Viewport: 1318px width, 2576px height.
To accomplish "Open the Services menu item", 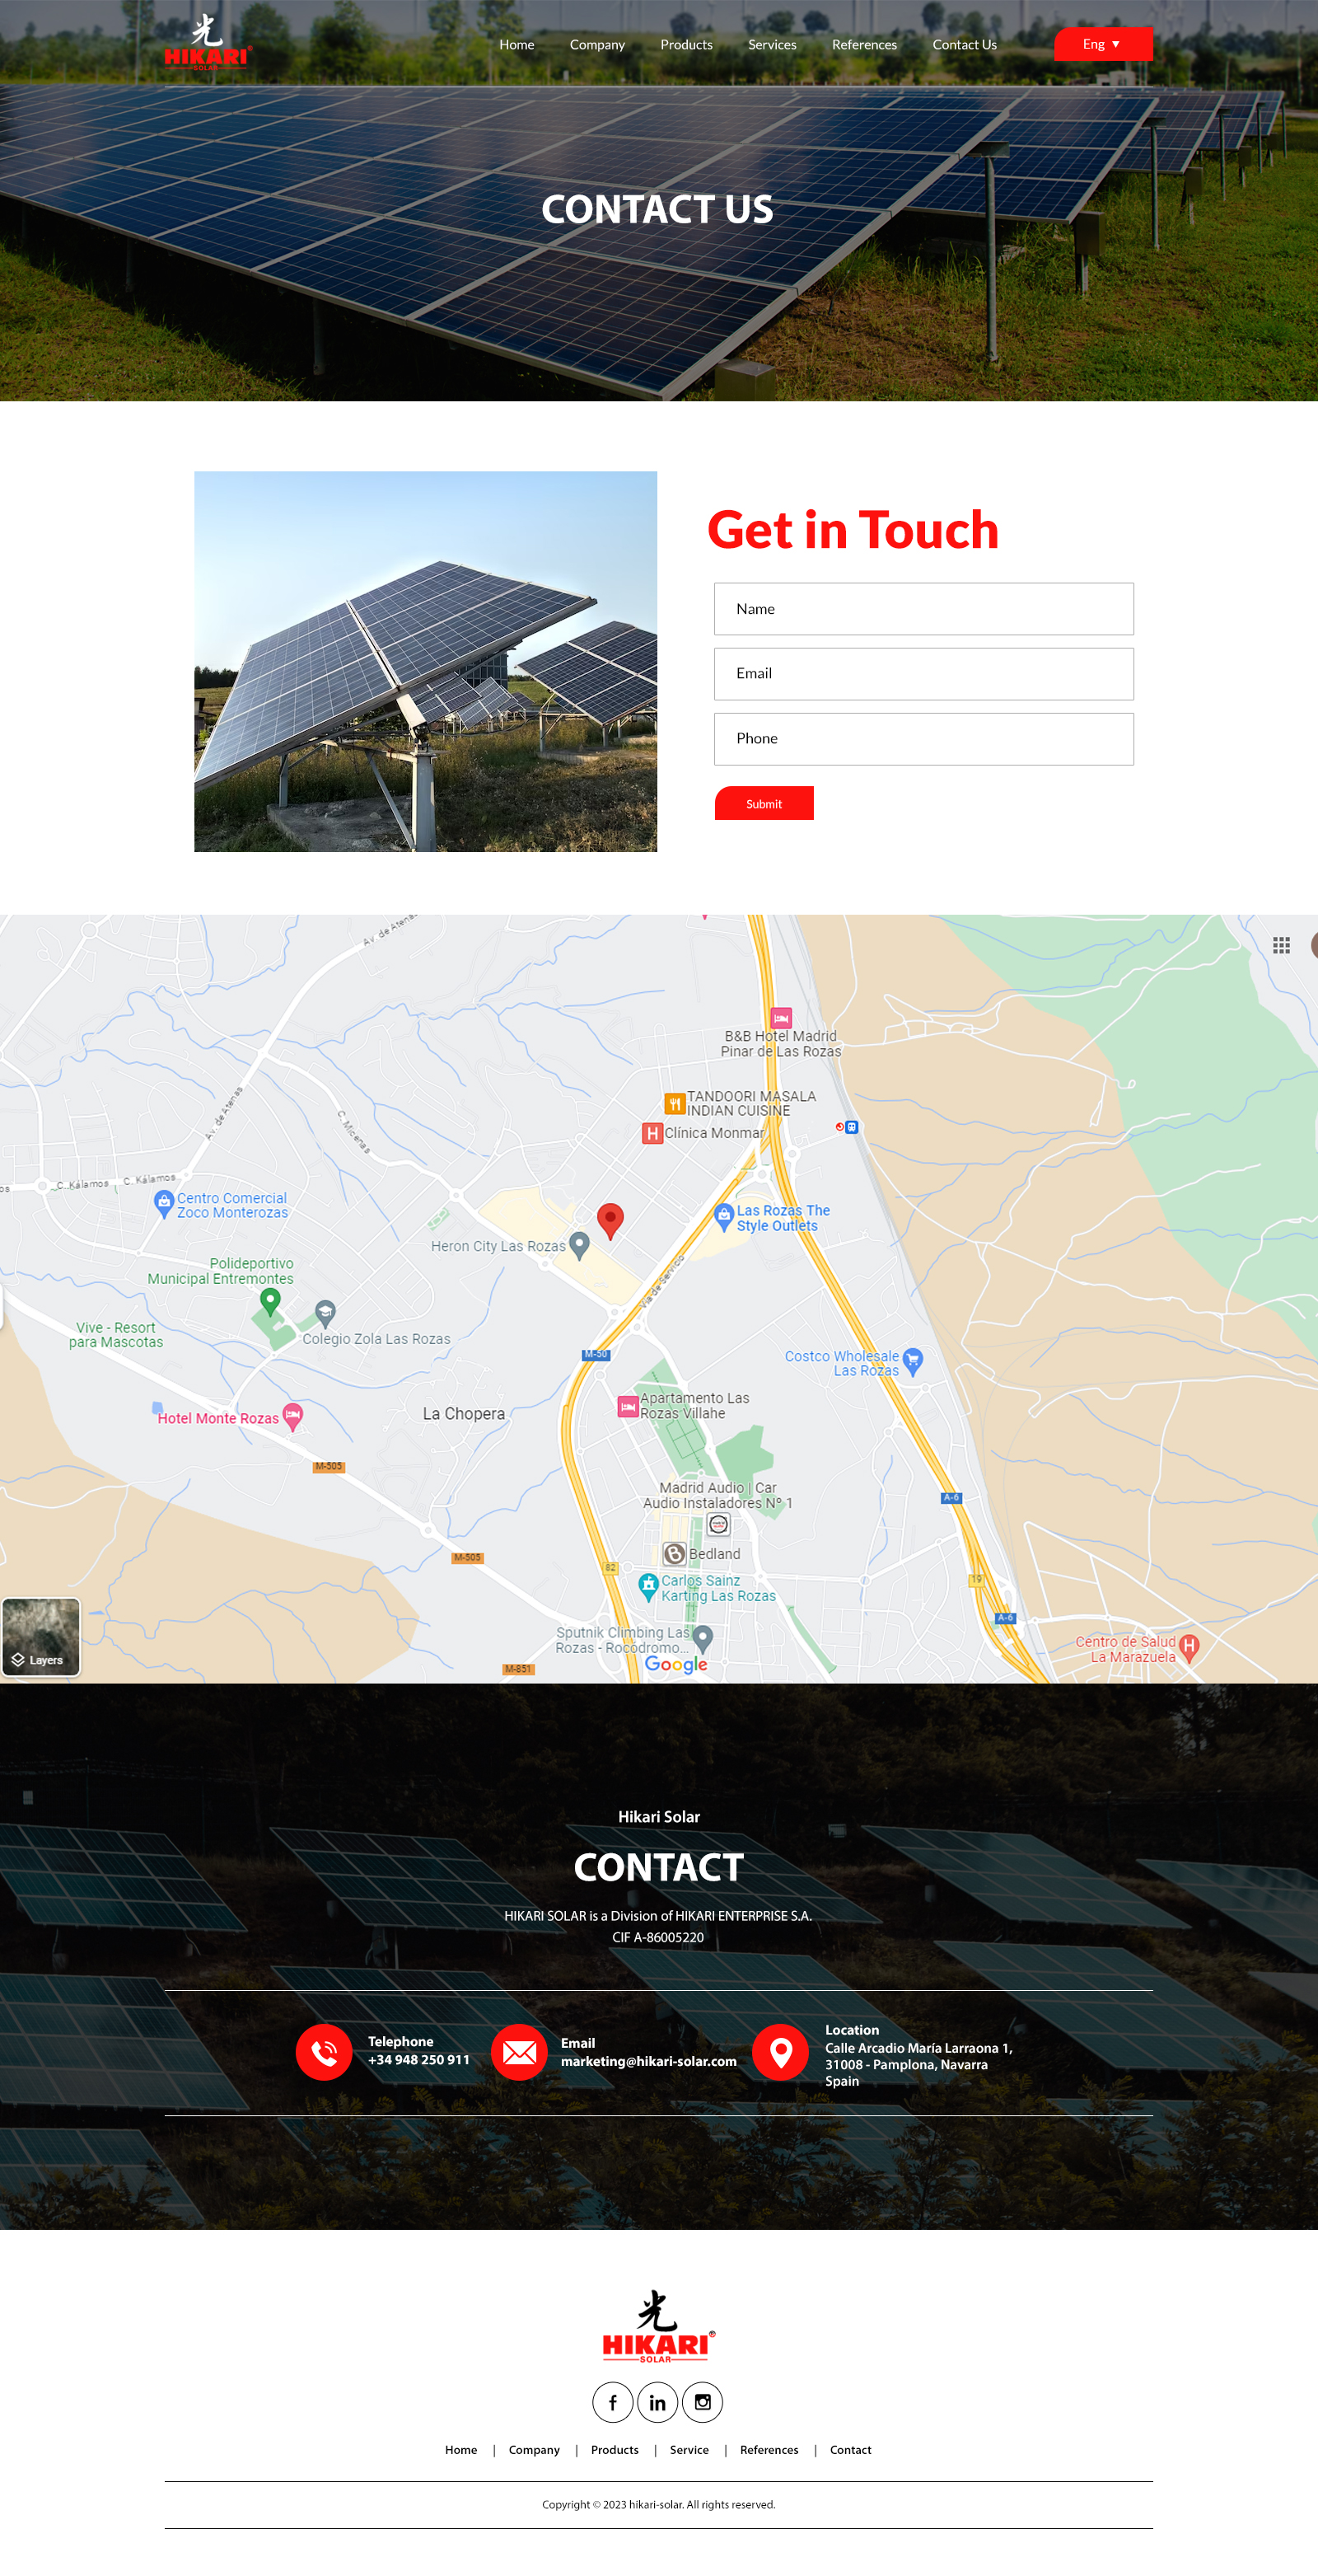I will click(772, 45).
